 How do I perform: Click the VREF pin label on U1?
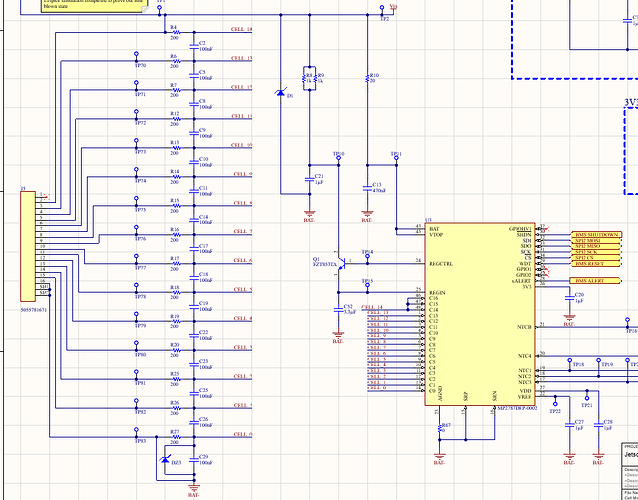(x=525, y=397)
